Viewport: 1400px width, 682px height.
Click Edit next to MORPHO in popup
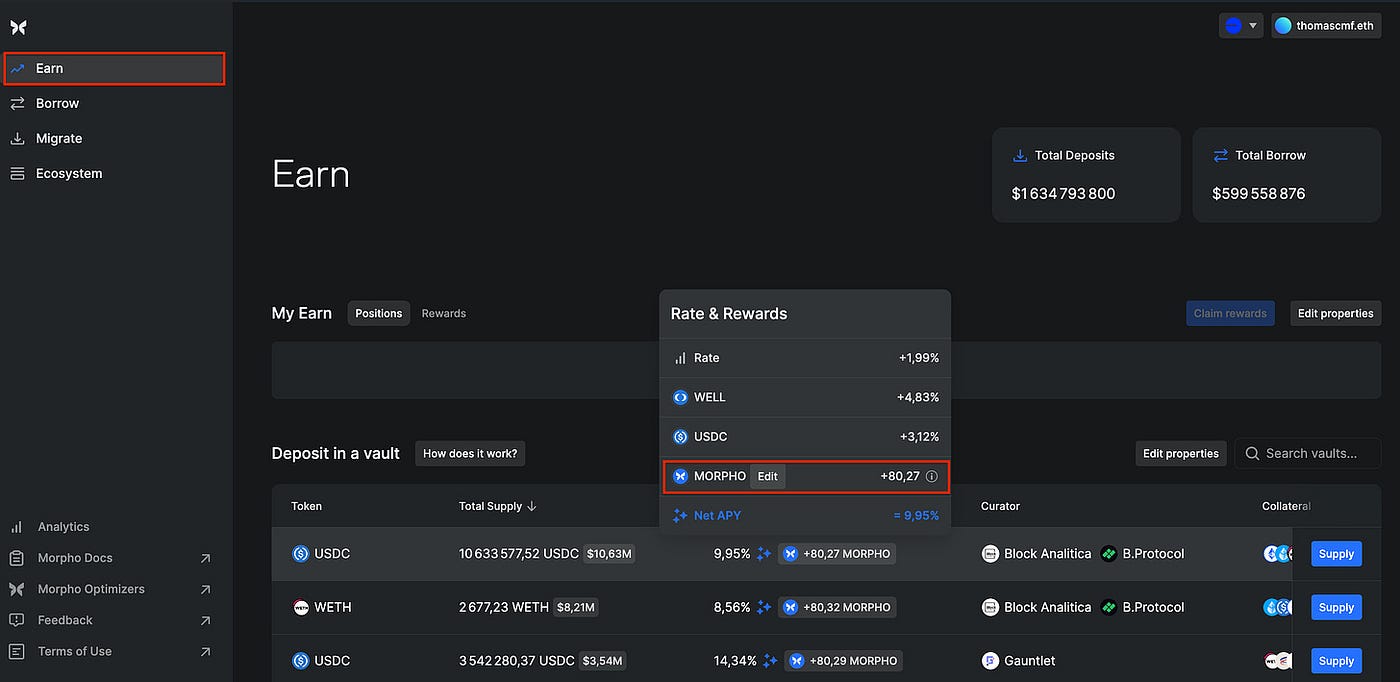click(767, 476)
